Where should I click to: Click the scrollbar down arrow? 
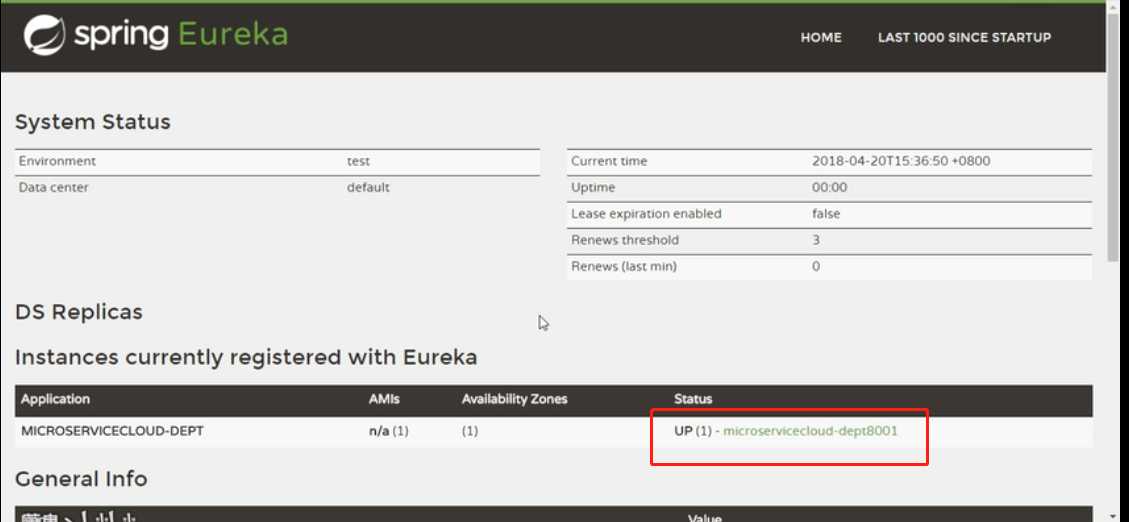click(1113, 516)
